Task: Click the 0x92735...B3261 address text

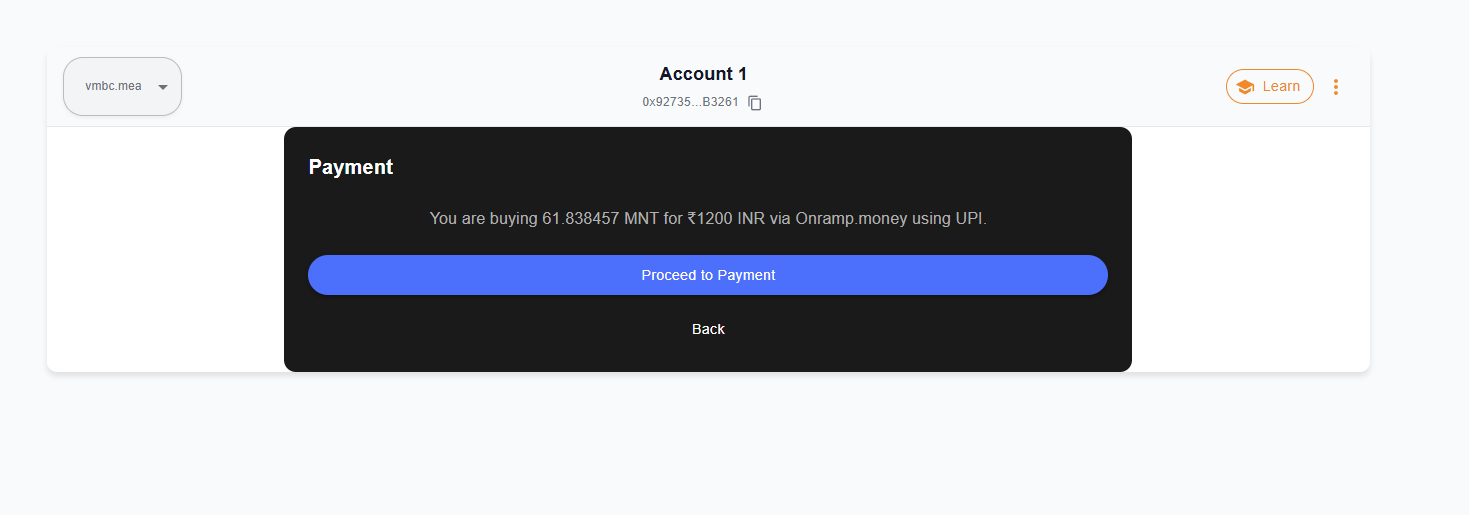Action: pos(690,102)
